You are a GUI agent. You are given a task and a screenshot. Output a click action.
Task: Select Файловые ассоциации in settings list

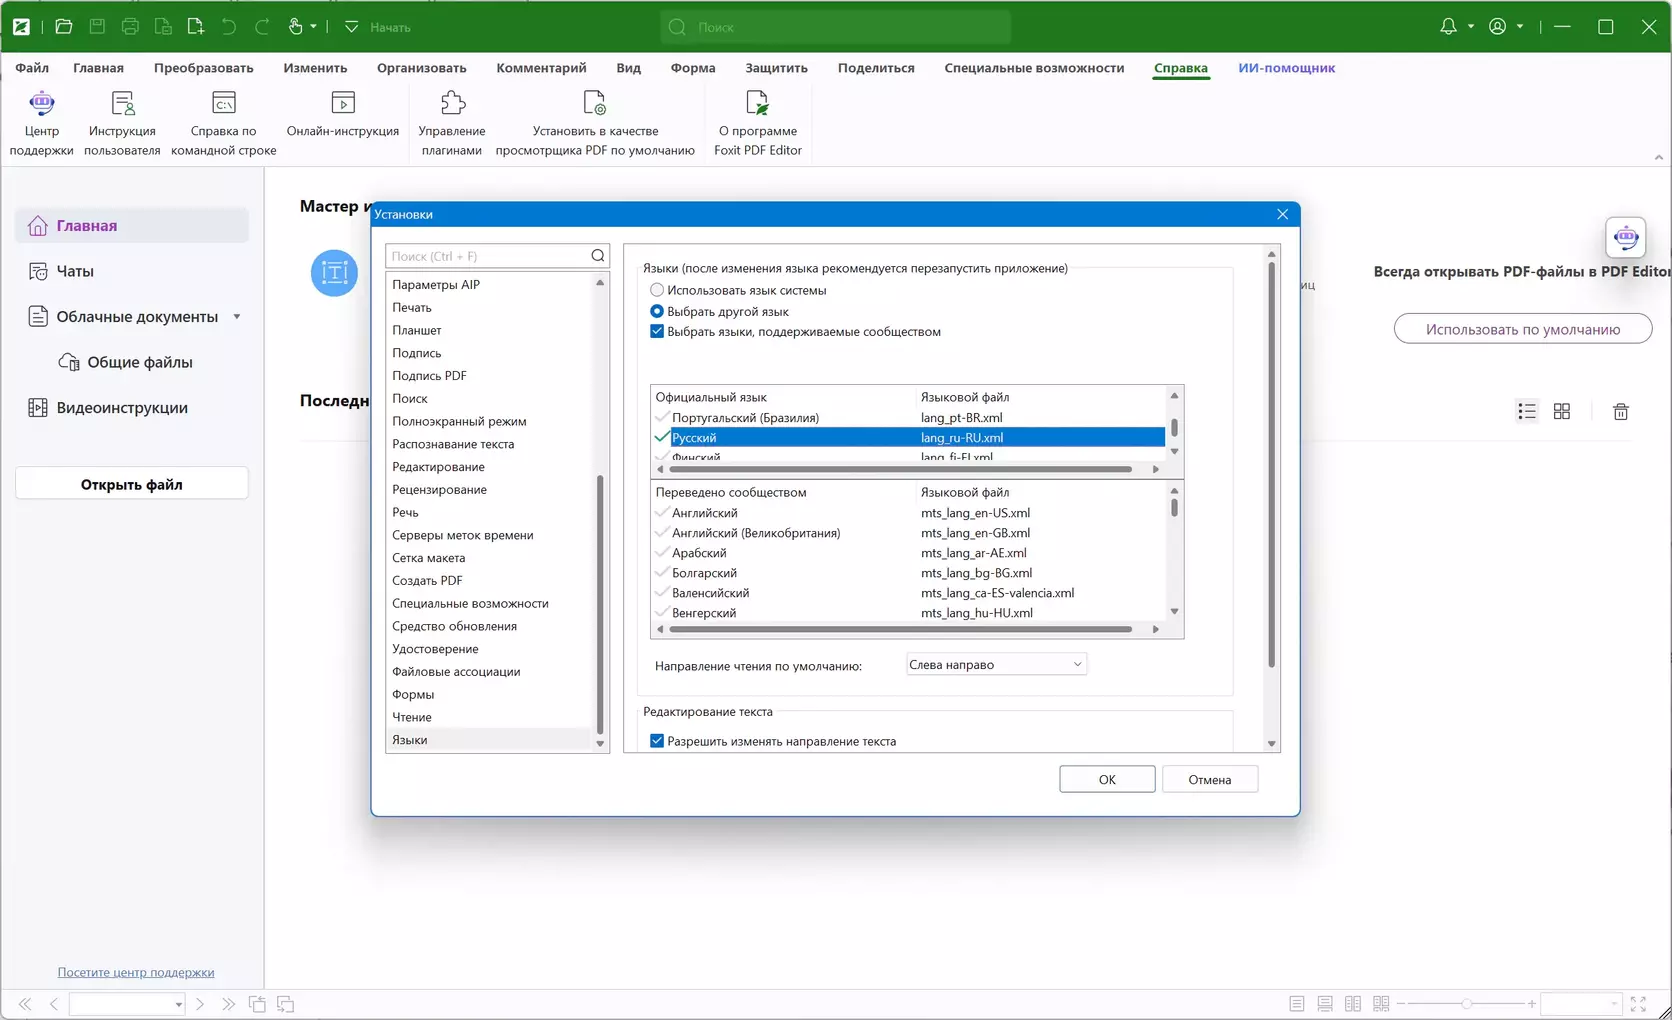tap(456, 672)
